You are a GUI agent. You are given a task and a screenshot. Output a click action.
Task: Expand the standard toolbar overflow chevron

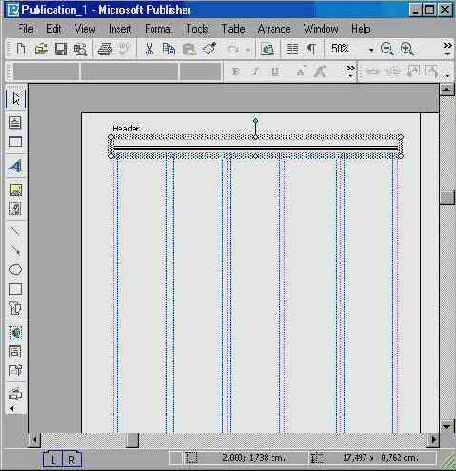tap(448, 48)
